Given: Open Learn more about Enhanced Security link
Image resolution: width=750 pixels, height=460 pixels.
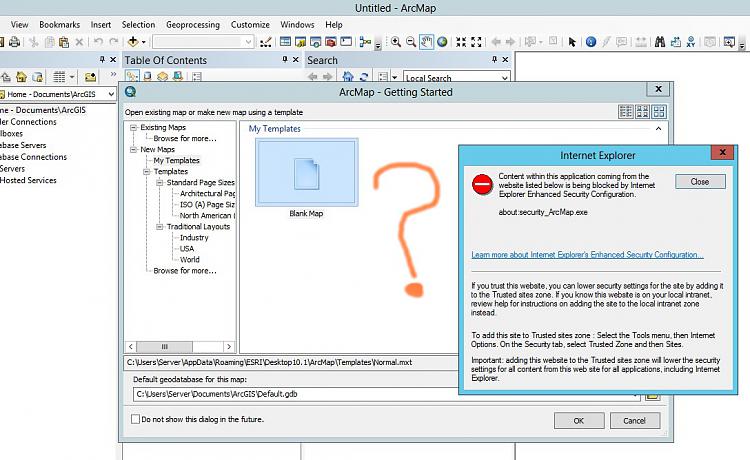Looking at the screenshot, I should coord(587,255).
